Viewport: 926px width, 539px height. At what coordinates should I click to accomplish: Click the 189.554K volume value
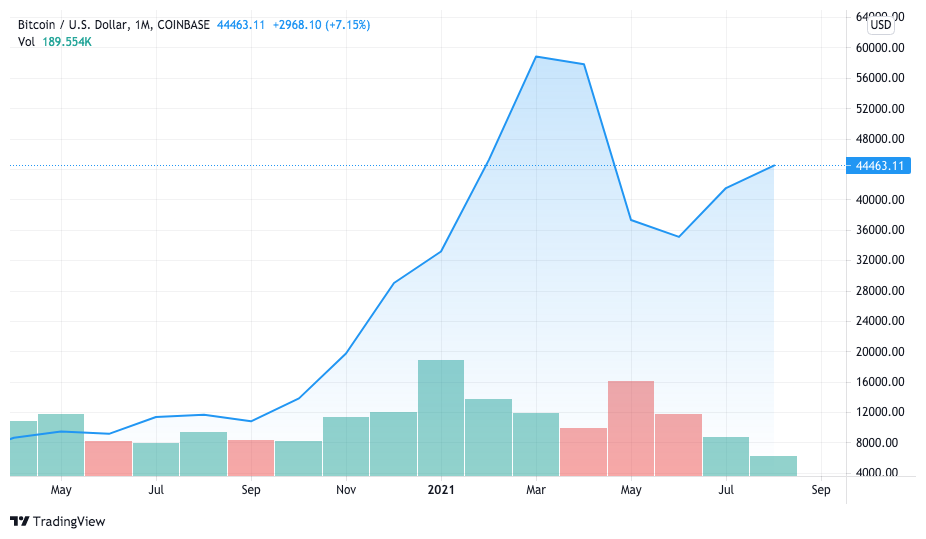68,41
